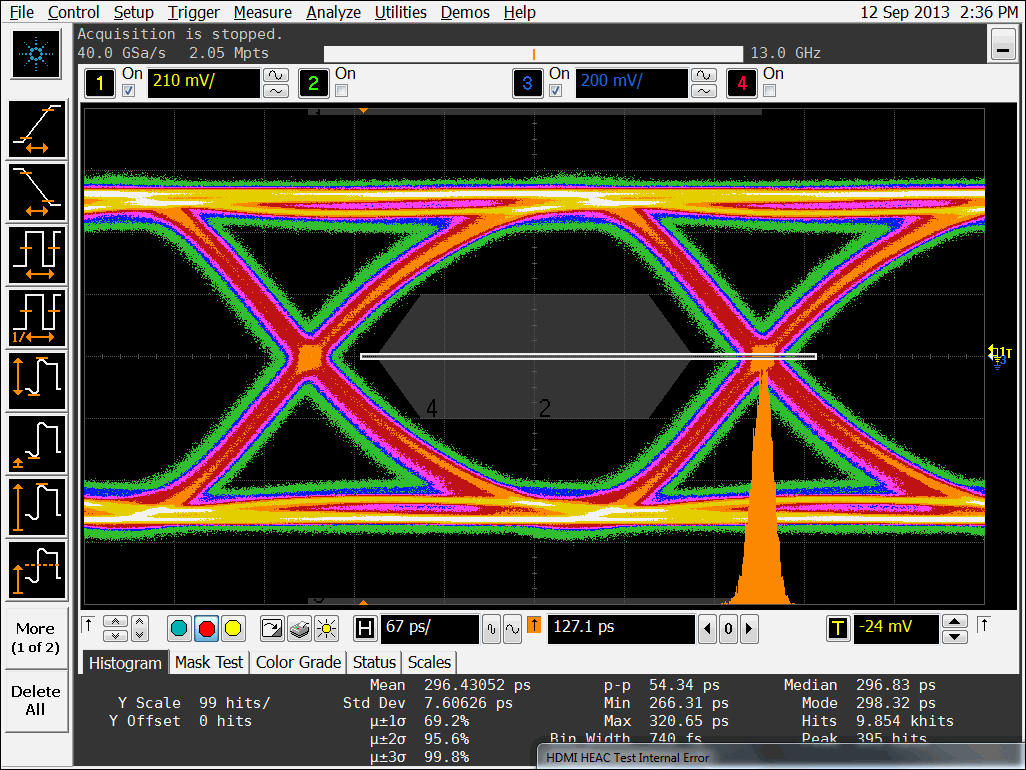Select the peak-to-peak voltage measurement icon
This screenshot has height=770, width=1026.
(x=37, y=380)
